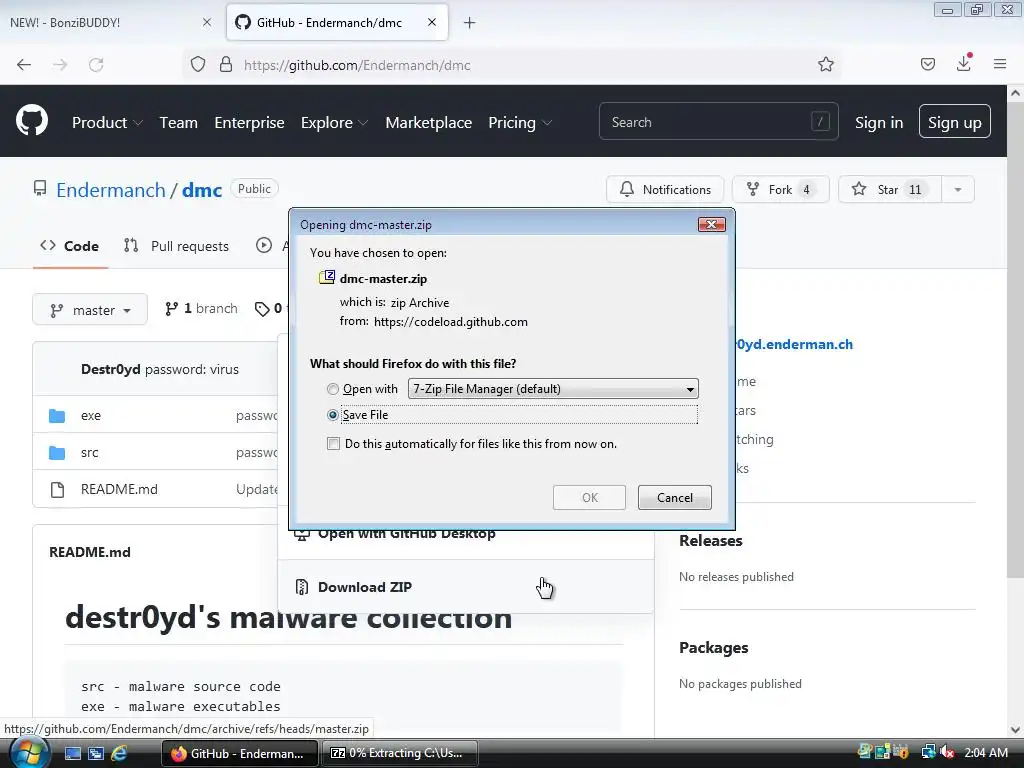
Task: Open the tracking protection shield icon
Action: [198, 64]
